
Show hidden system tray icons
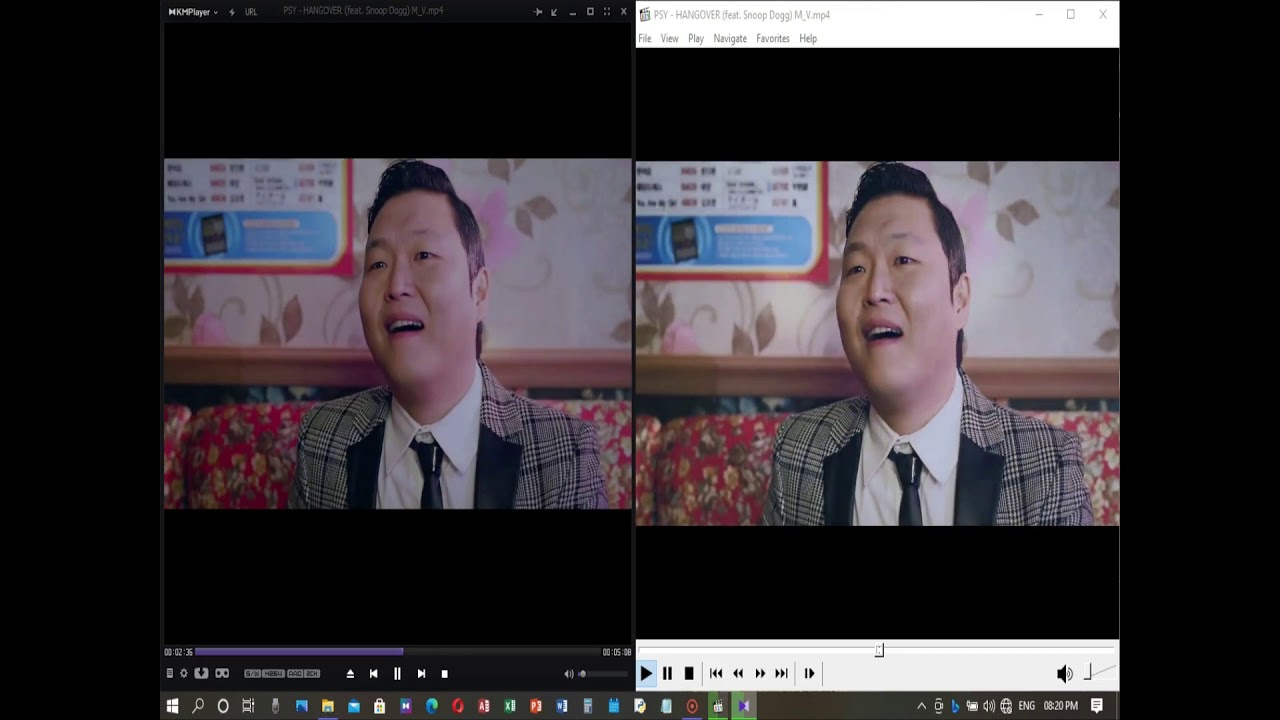(921, 706)
